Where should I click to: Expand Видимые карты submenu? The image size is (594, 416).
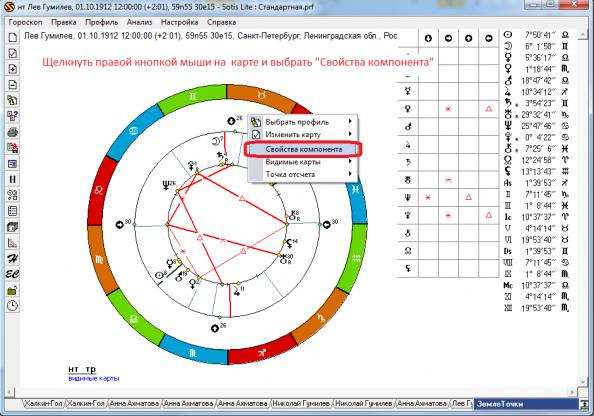tap(303, 162)
